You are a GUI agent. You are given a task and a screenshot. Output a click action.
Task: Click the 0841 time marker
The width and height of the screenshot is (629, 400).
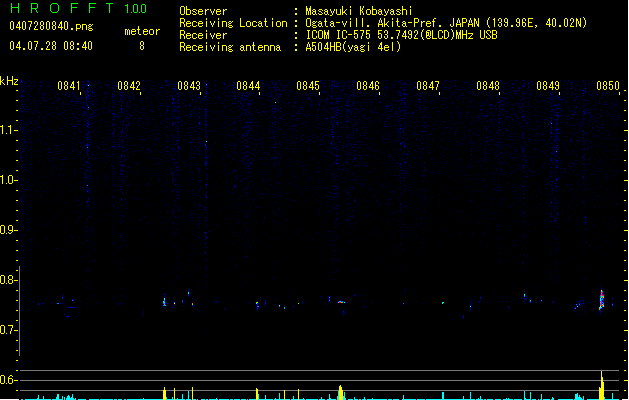(69, 86)
